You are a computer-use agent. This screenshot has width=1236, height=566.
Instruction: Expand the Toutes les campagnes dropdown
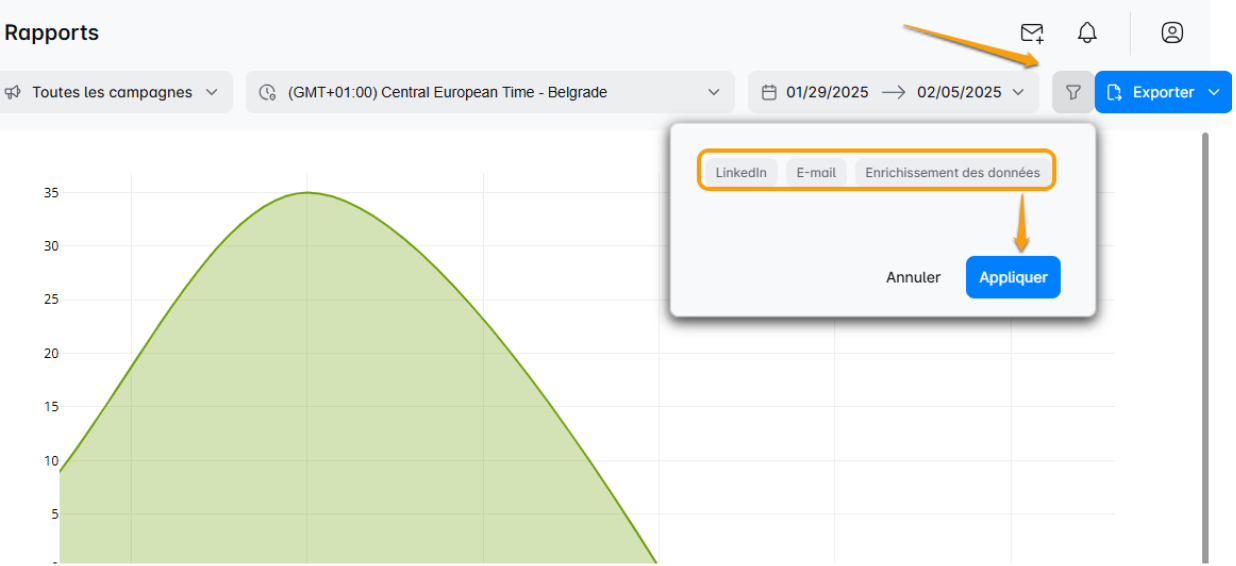tap(211, 92)
